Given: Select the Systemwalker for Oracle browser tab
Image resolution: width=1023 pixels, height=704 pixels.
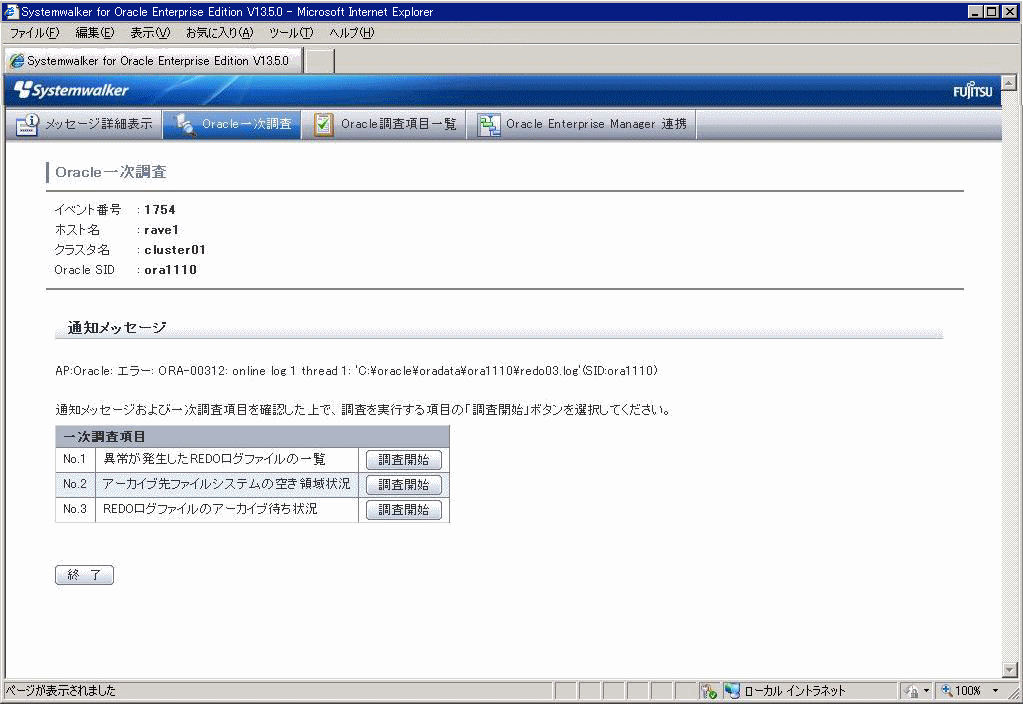Looking at the screenshot, I should pos(153,61).
